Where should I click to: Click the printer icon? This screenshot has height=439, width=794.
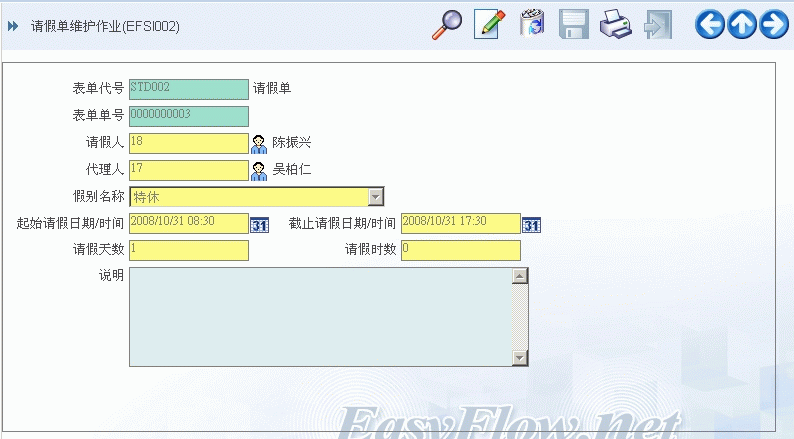click(615, 25)
